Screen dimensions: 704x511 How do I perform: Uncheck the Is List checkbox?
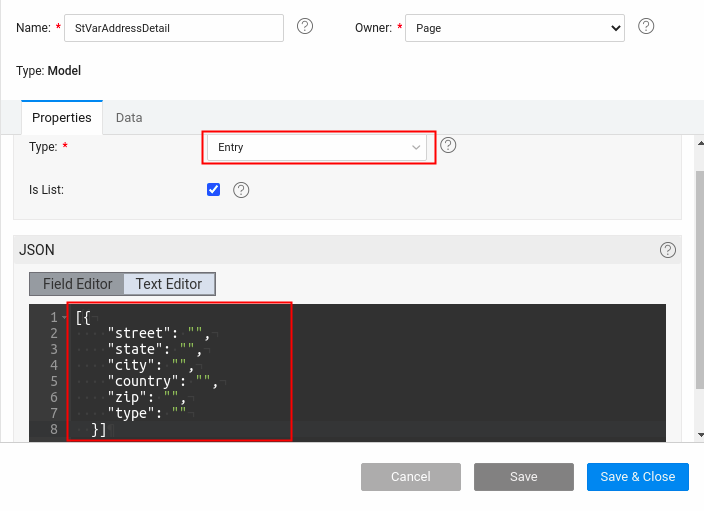point(213,189)
